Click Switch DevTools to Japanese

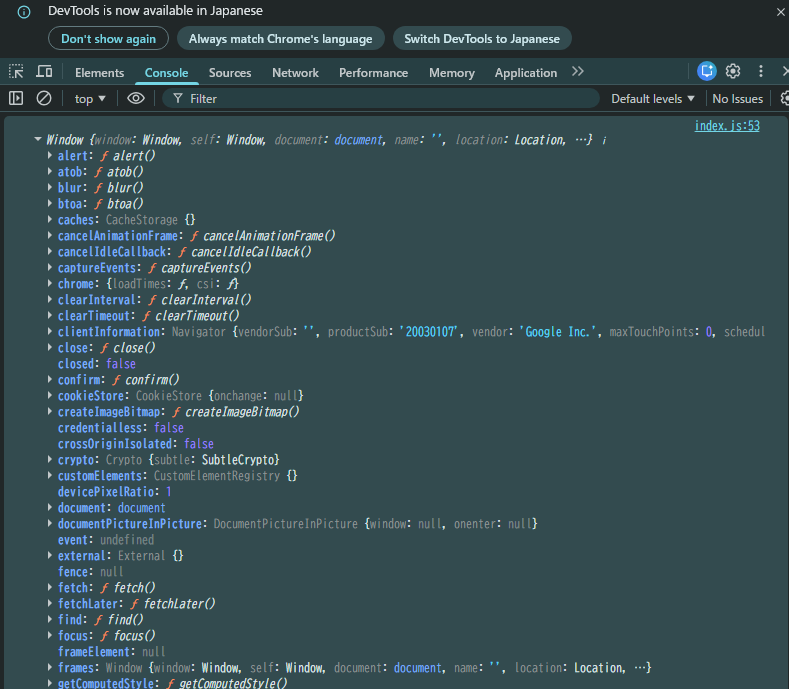pos(482,39)
